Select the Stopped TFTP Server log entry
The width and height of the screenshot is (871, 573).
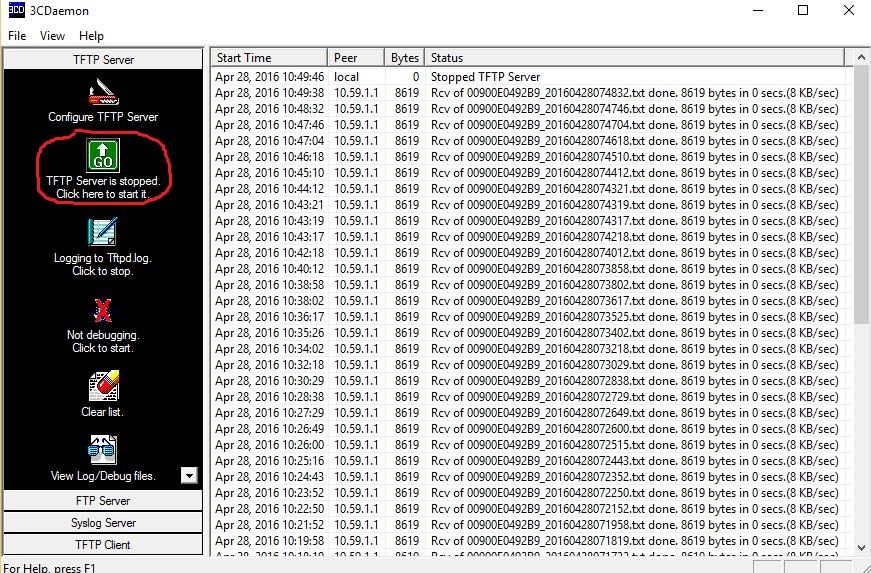[485, 76]
